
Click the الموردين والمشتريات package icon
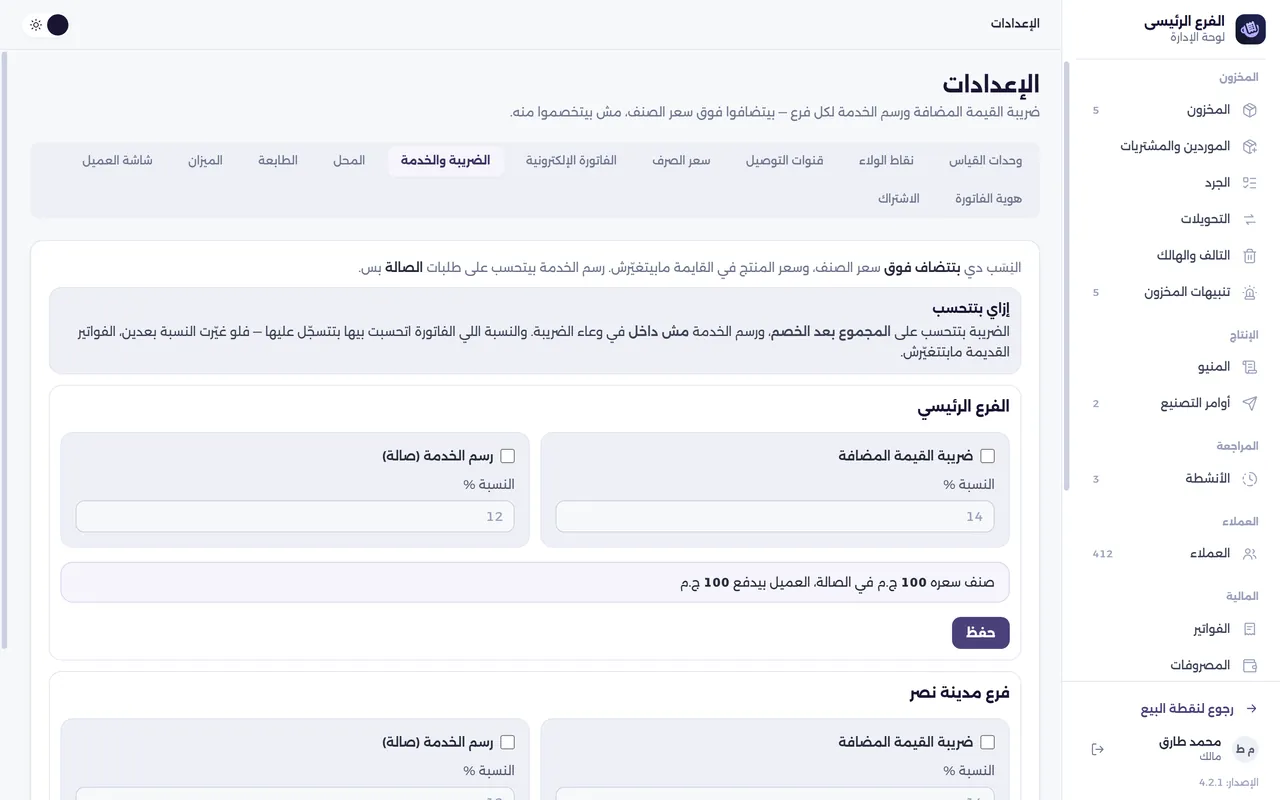pyautogui.click(x=1249, y=146)
